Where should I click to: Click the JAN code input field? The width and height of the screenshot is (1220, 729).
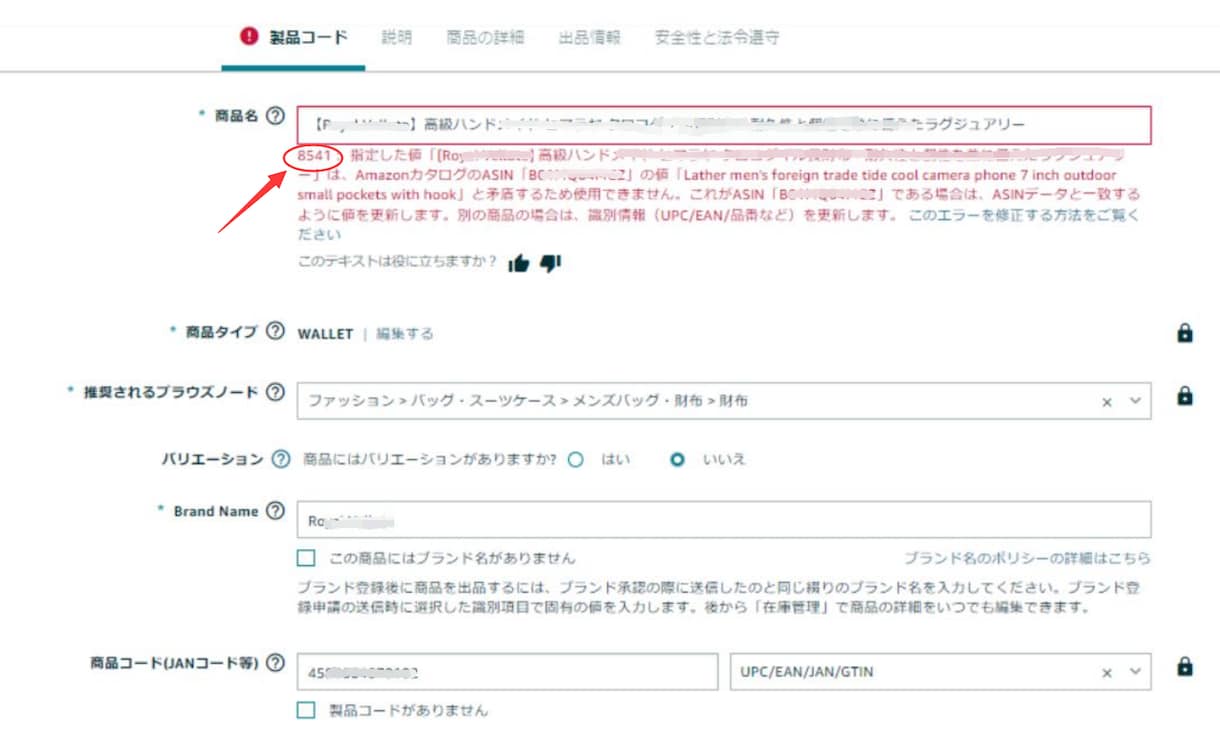508,672
